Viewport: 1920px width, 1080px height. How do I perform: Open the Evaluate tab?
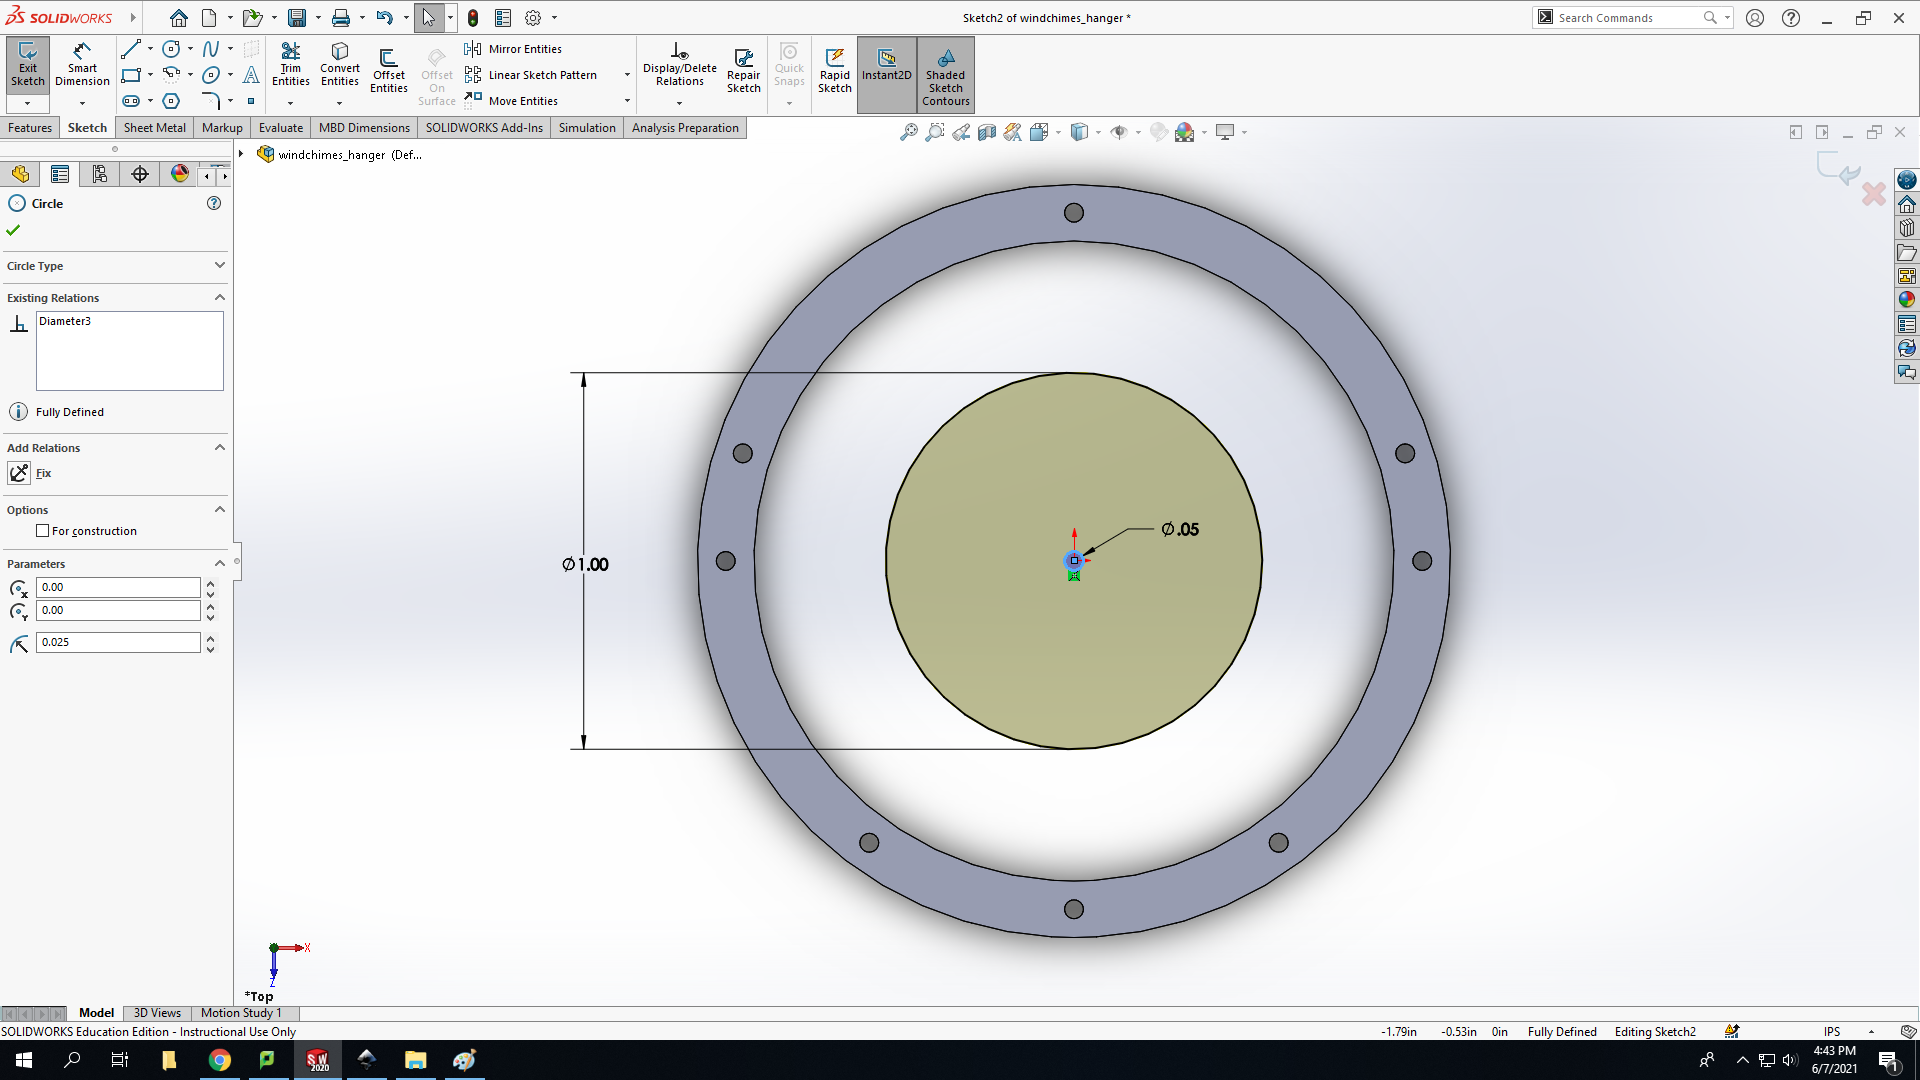point(280,128)
